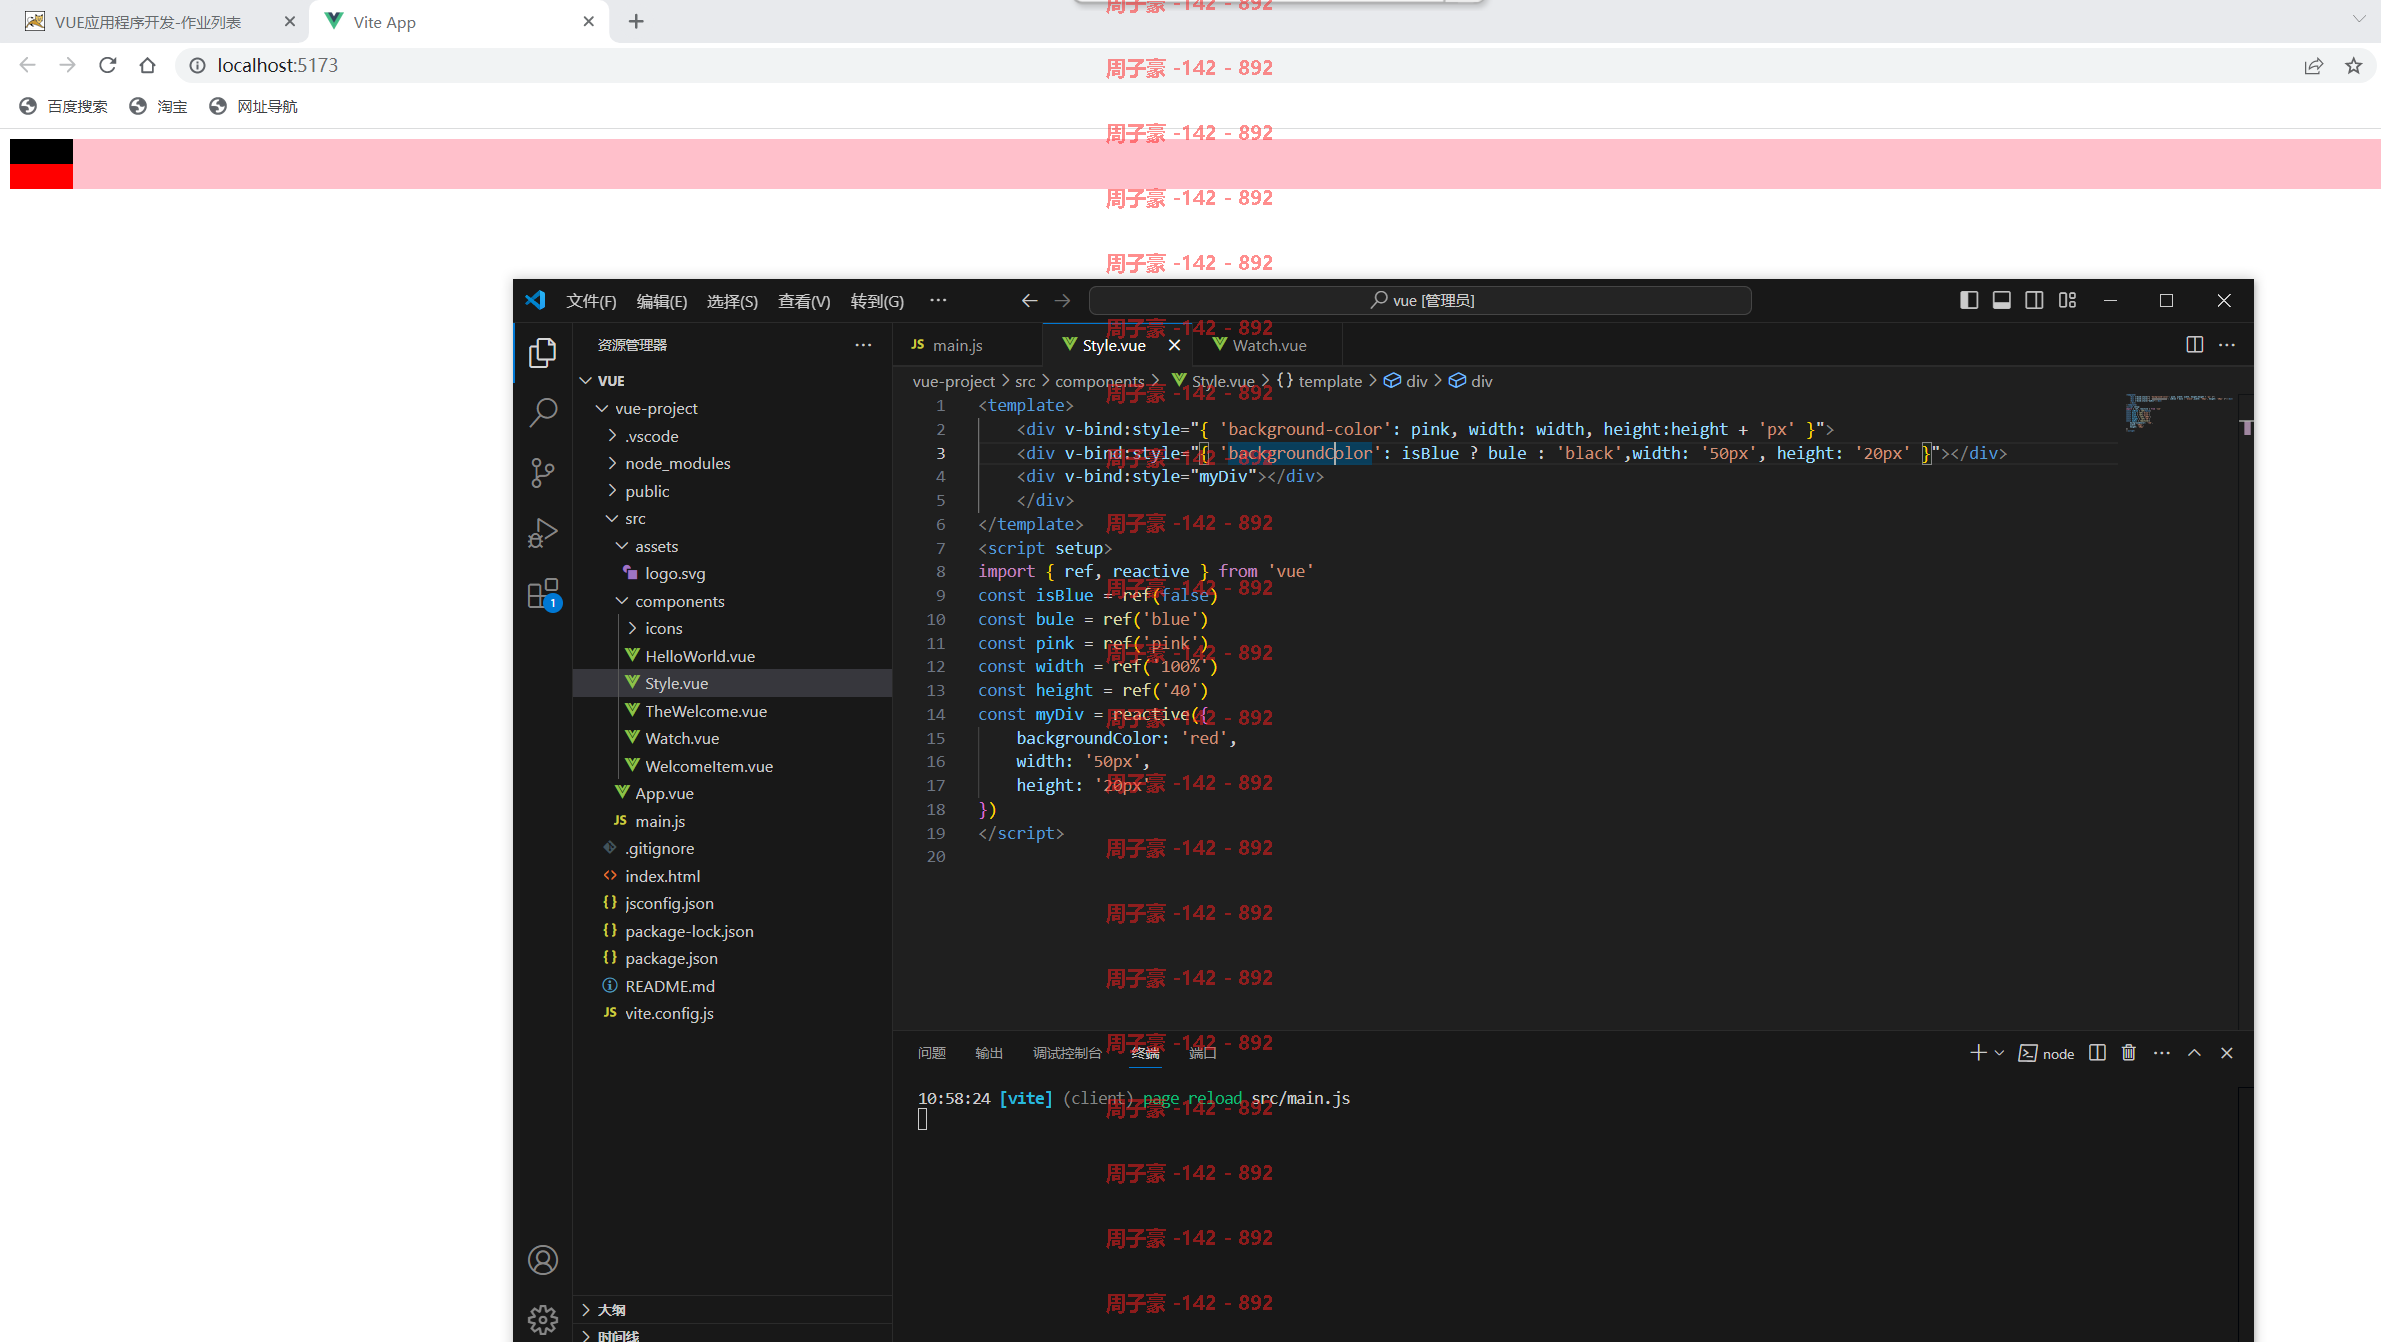Go forward in VS Code navigation

click(x=1063, y=300)
